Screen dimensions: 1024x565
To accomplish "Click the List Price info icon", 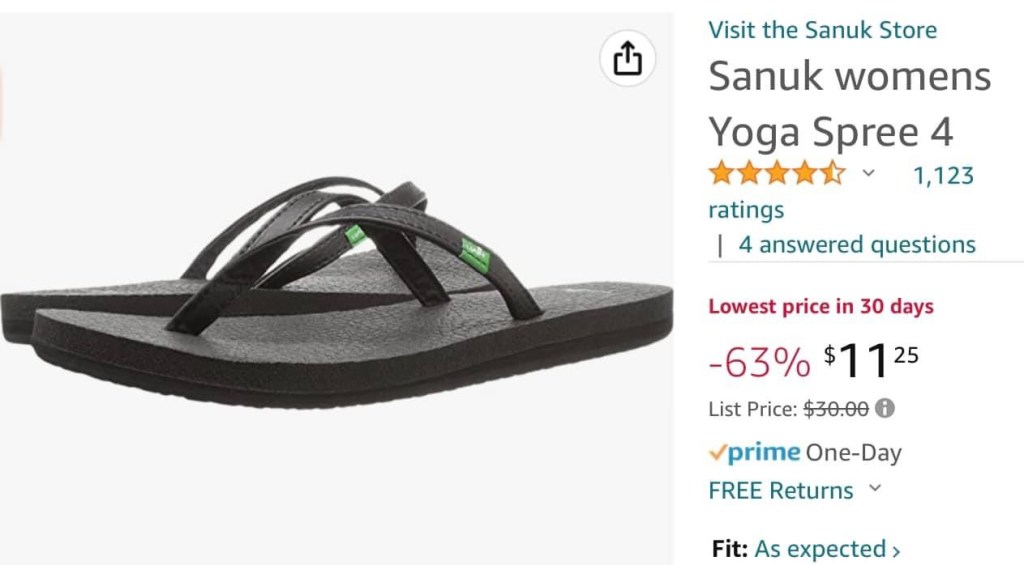I will [885, 408].
